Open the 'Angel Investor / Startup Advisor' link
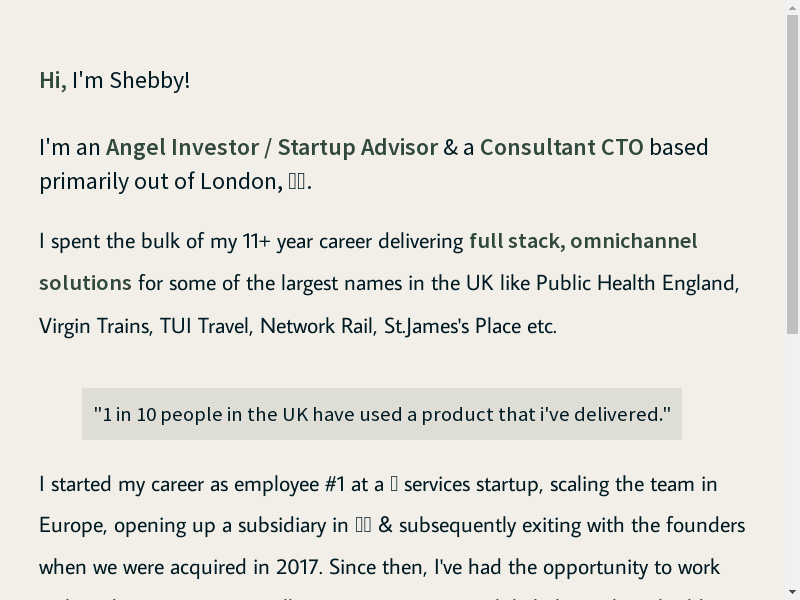This screenshot has height=600, width=800. (x=272, y=147)
